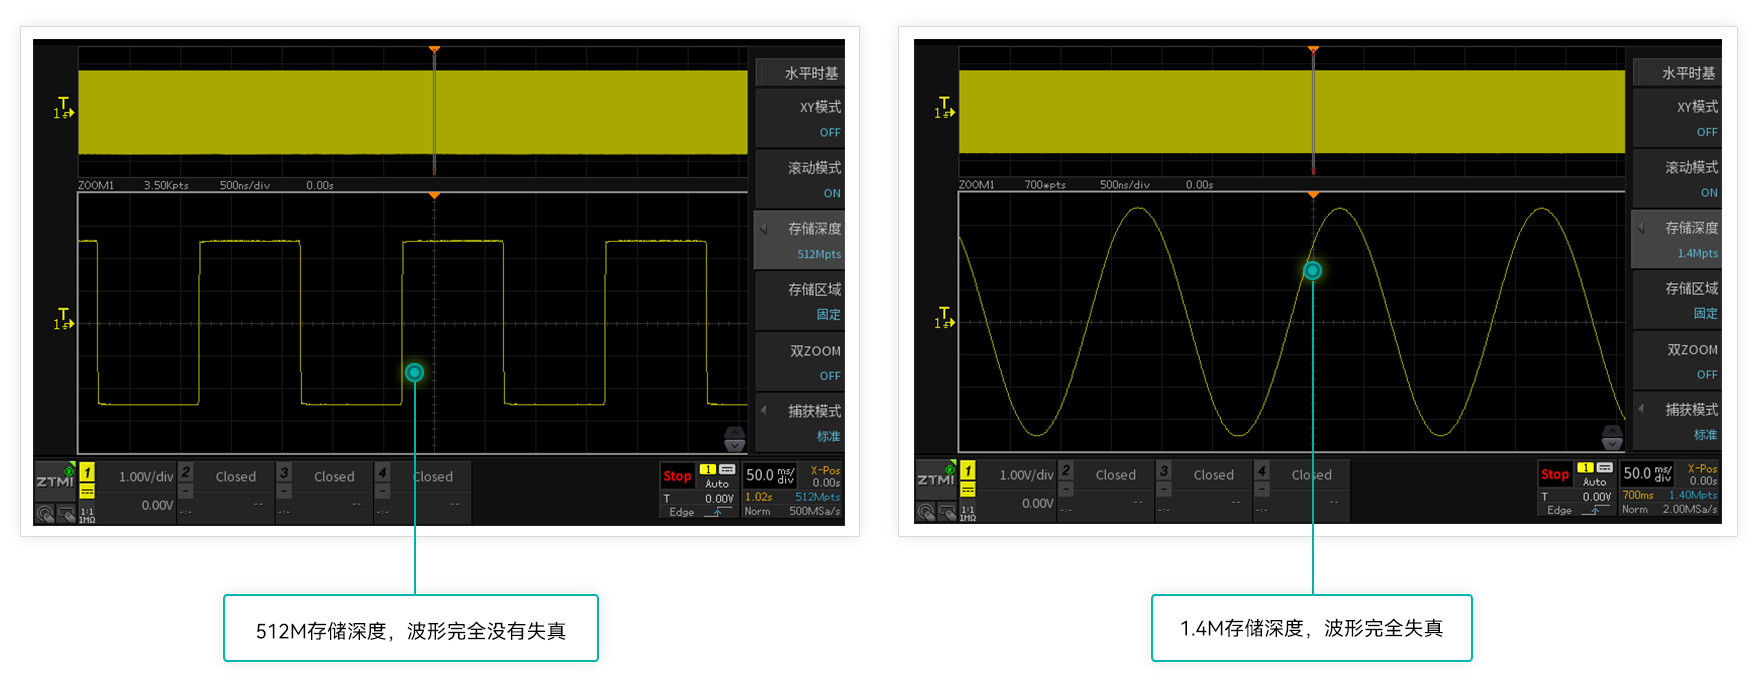
Task: Click the ZTMI logo on left oscilloscope
Action: pos(55,481)
